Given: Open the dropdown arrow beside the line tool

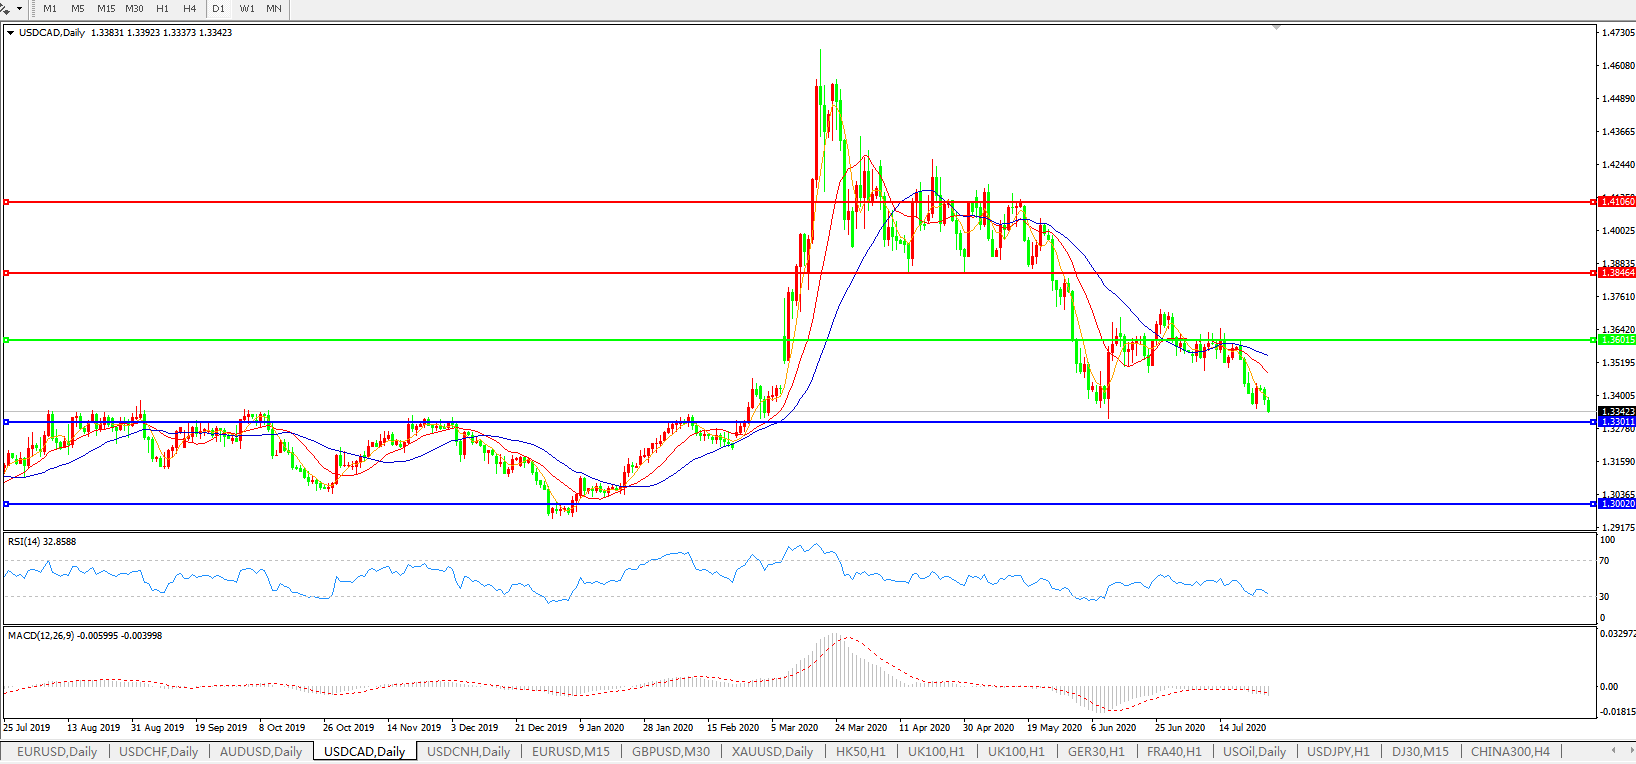Looking at the screenshot, I should (x=19, y=9).
